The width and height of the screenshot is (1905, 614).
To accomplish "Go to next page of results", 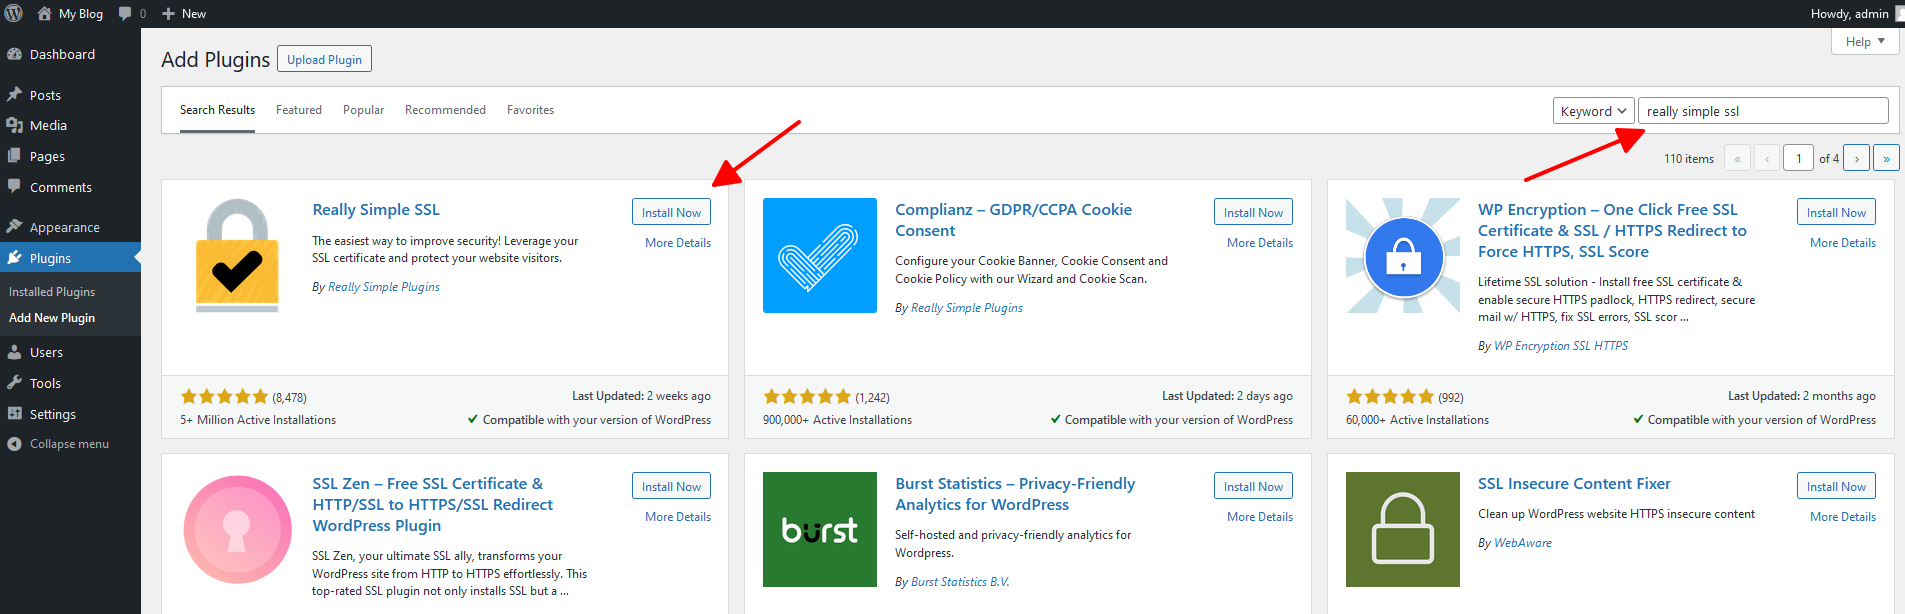I will 1857,158.
